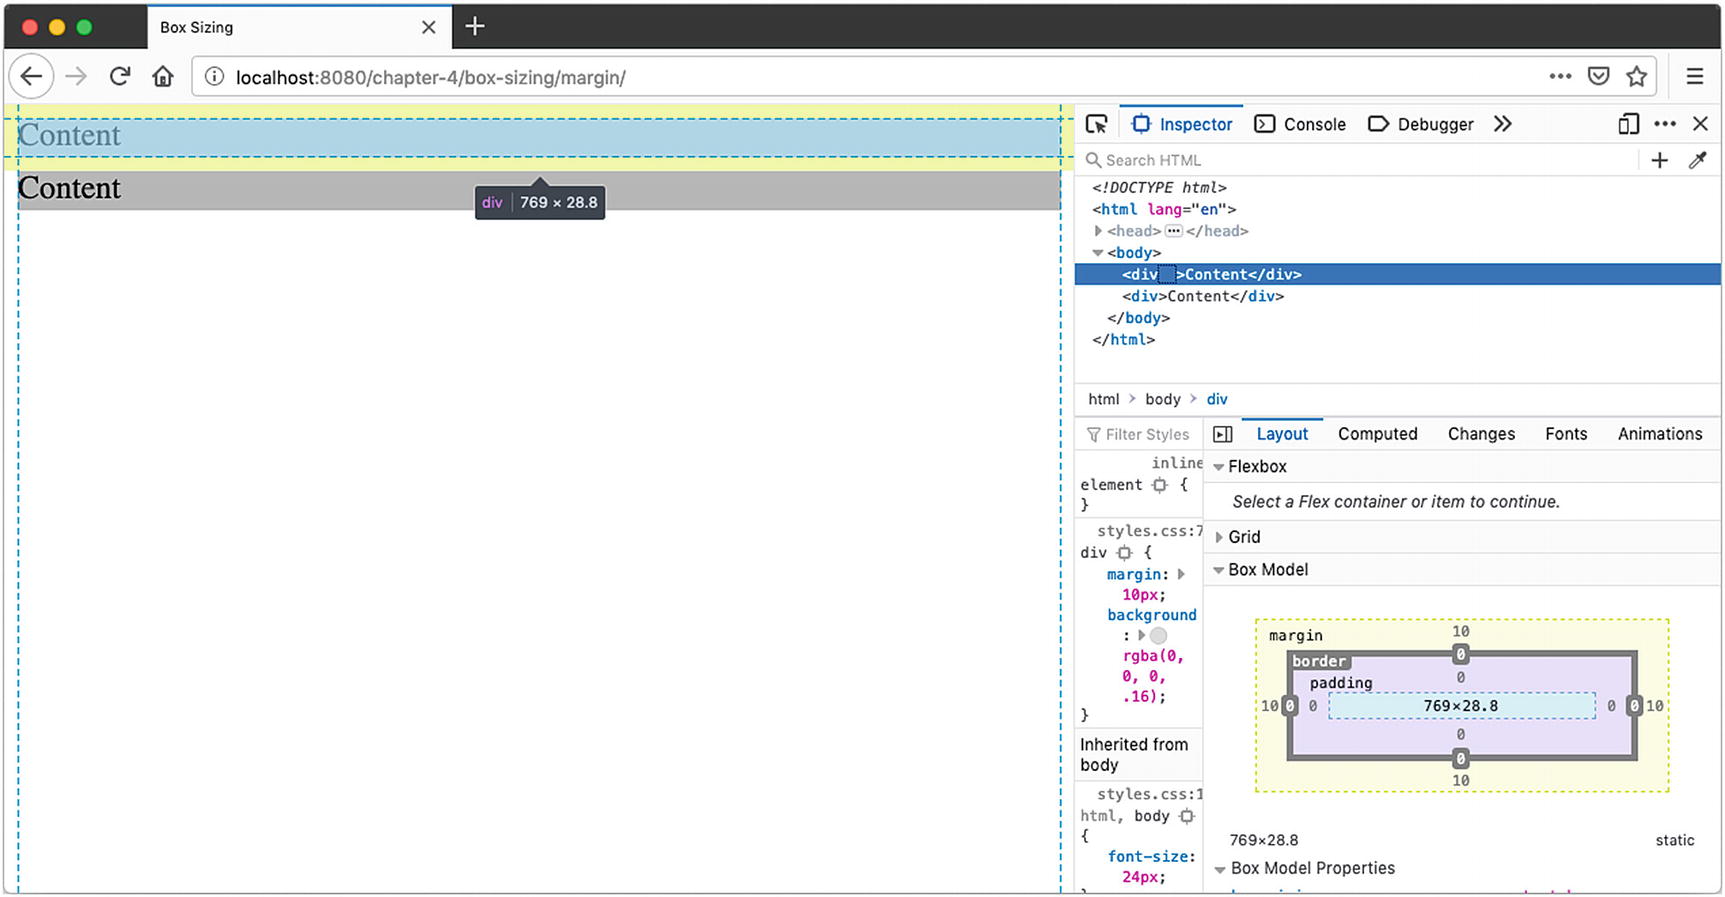The image size is (1725, 897).
Task: Open the background color swatch picker
Action: click(1158, 635)
